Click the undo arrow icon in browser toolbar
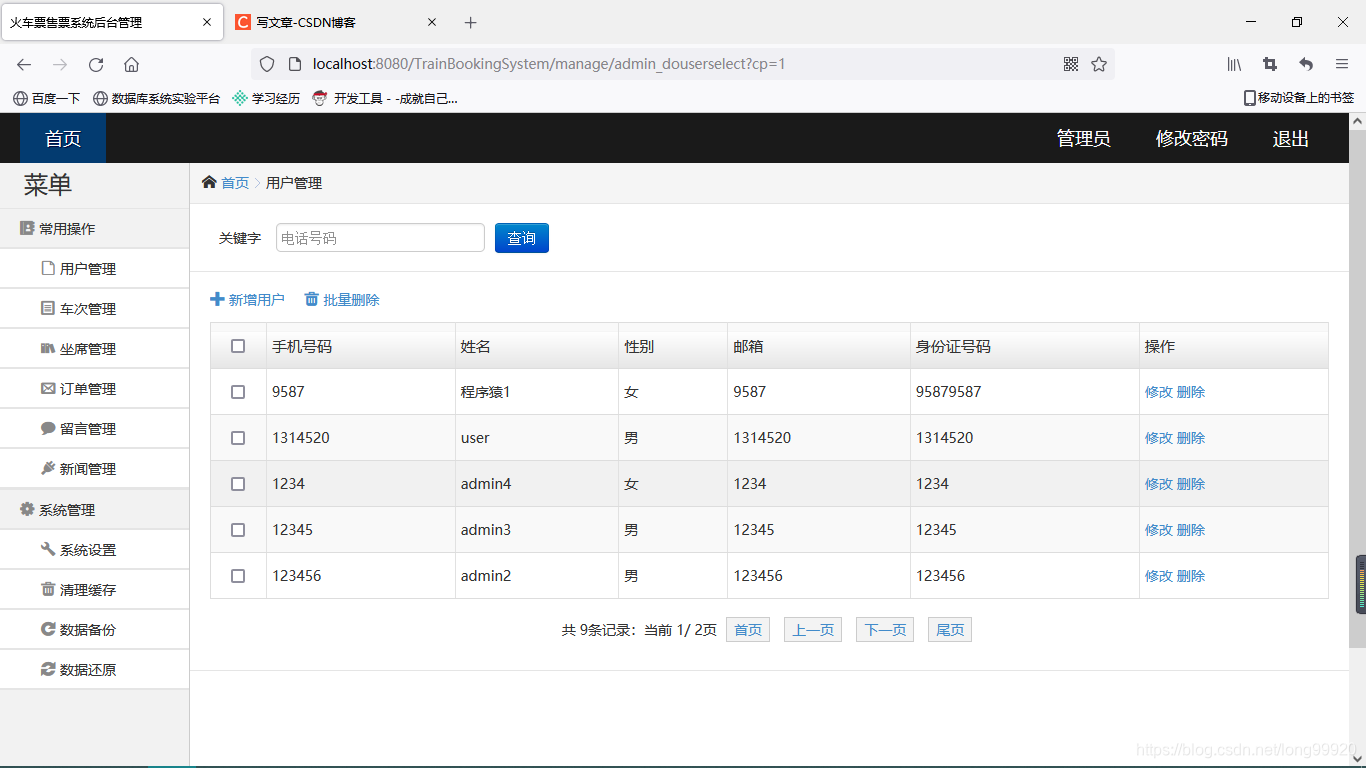This screenshot has height=768, width=1366. pos(1306,64)
